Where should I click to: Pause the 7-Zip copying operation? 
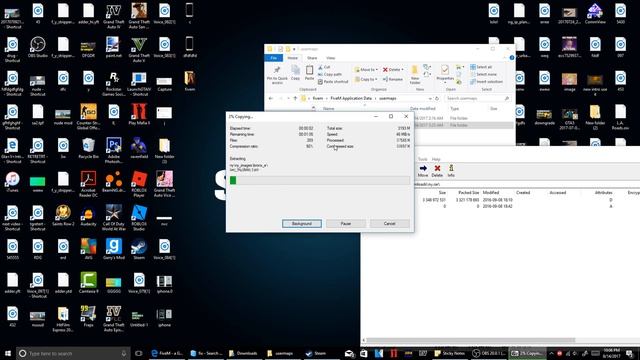(x=346, y=224)
